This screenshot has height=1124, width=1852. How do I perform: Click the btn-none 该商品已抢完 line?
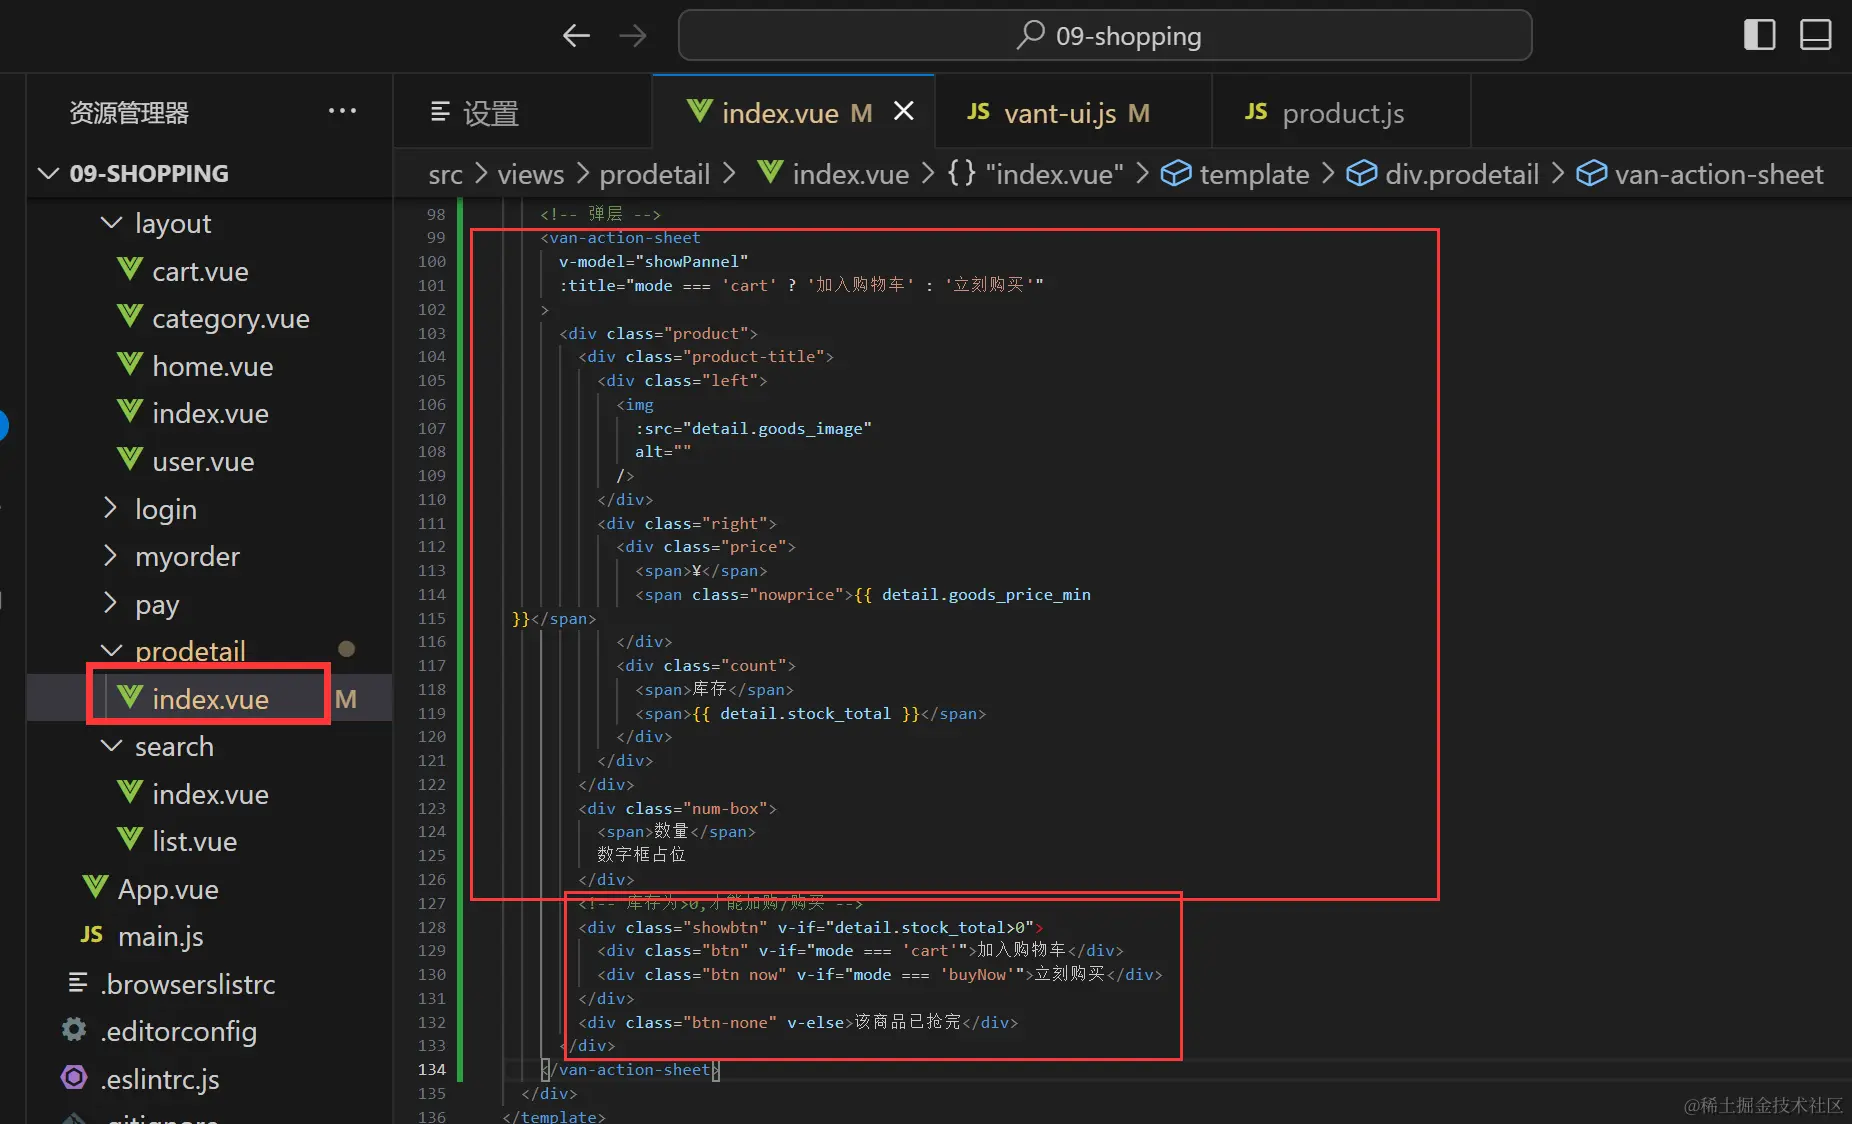(798, 1023)
